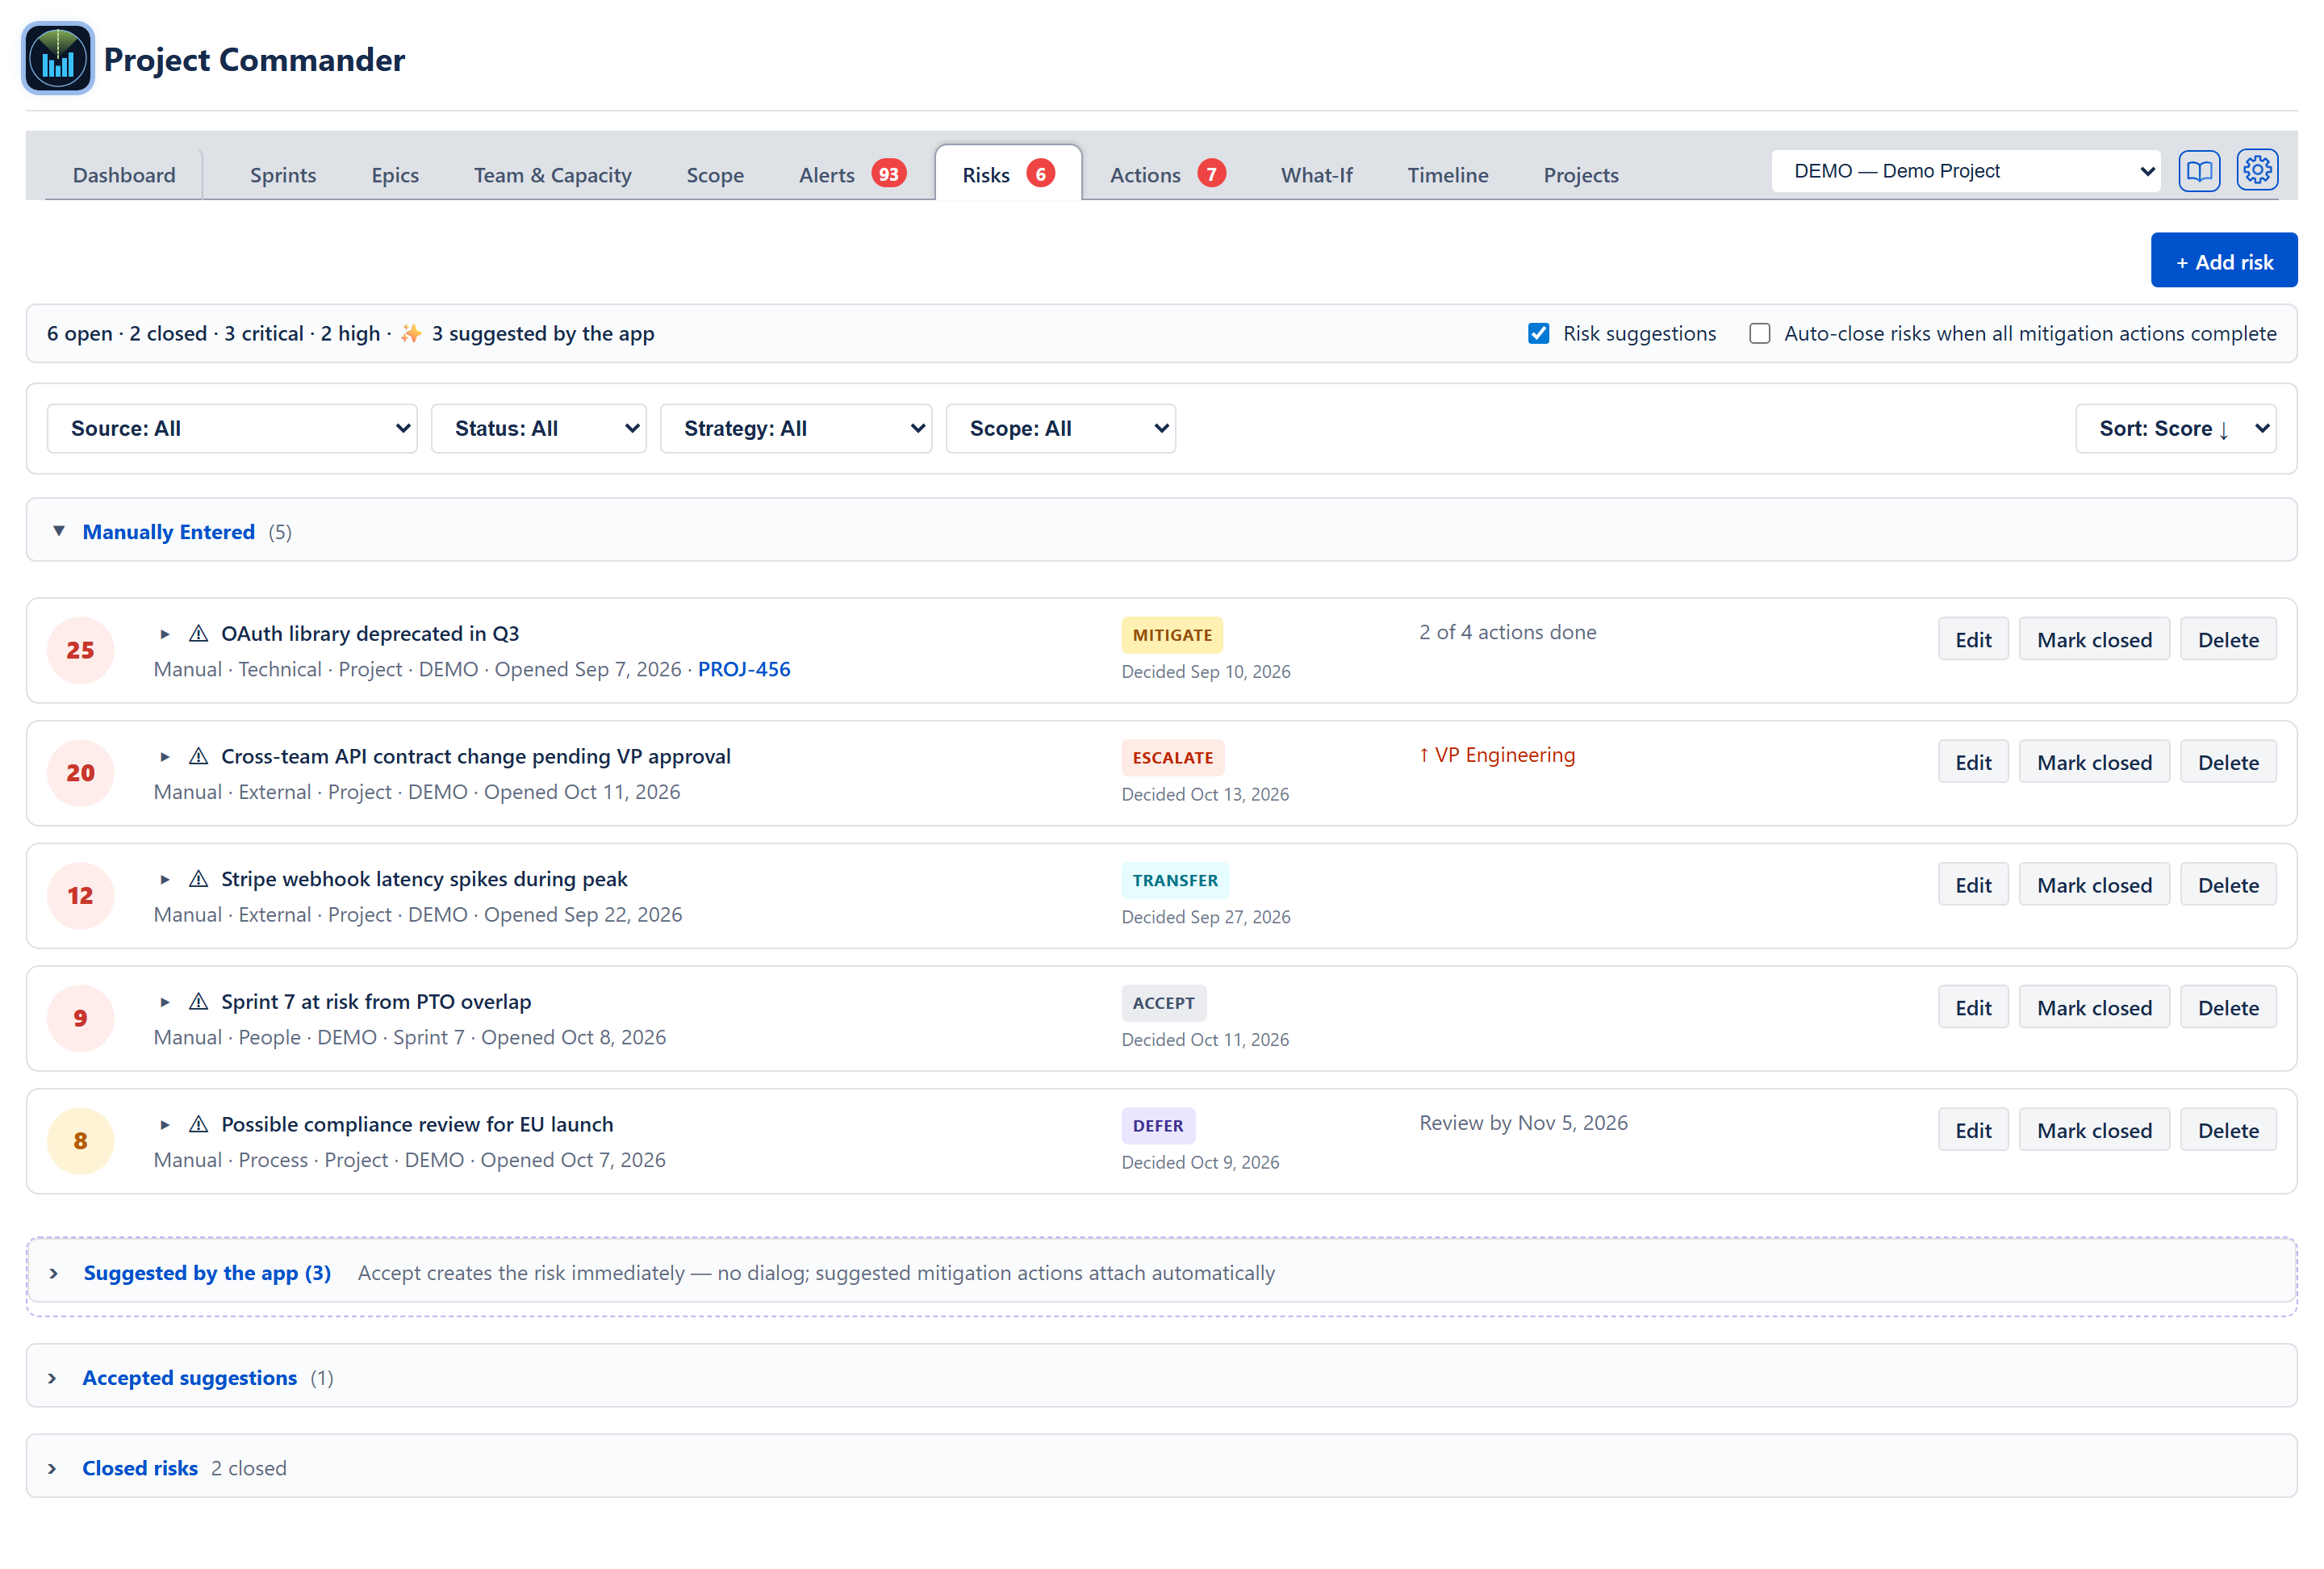Open the documentation book icon
This screenshot has height=1569, width=2324.
(2198, 171)
